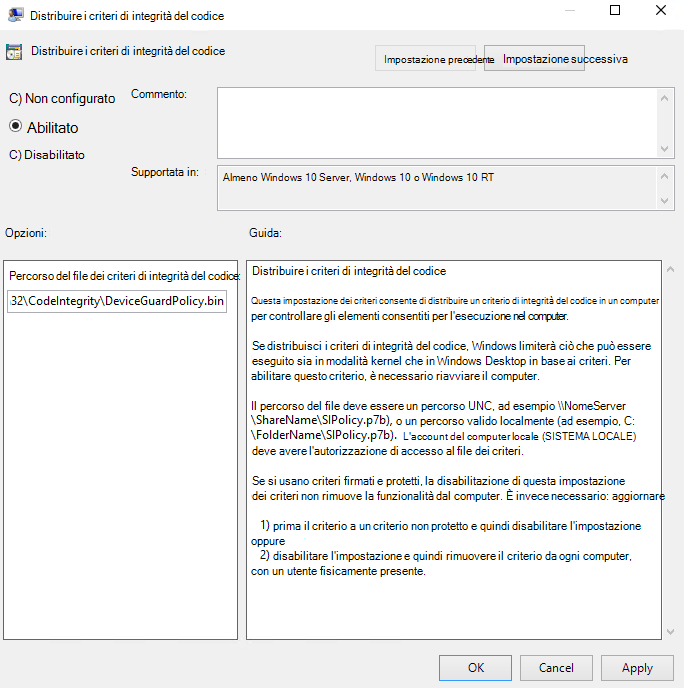
Task: Click the Apply button
Action: pyautogui.click(x=637, y=668)
